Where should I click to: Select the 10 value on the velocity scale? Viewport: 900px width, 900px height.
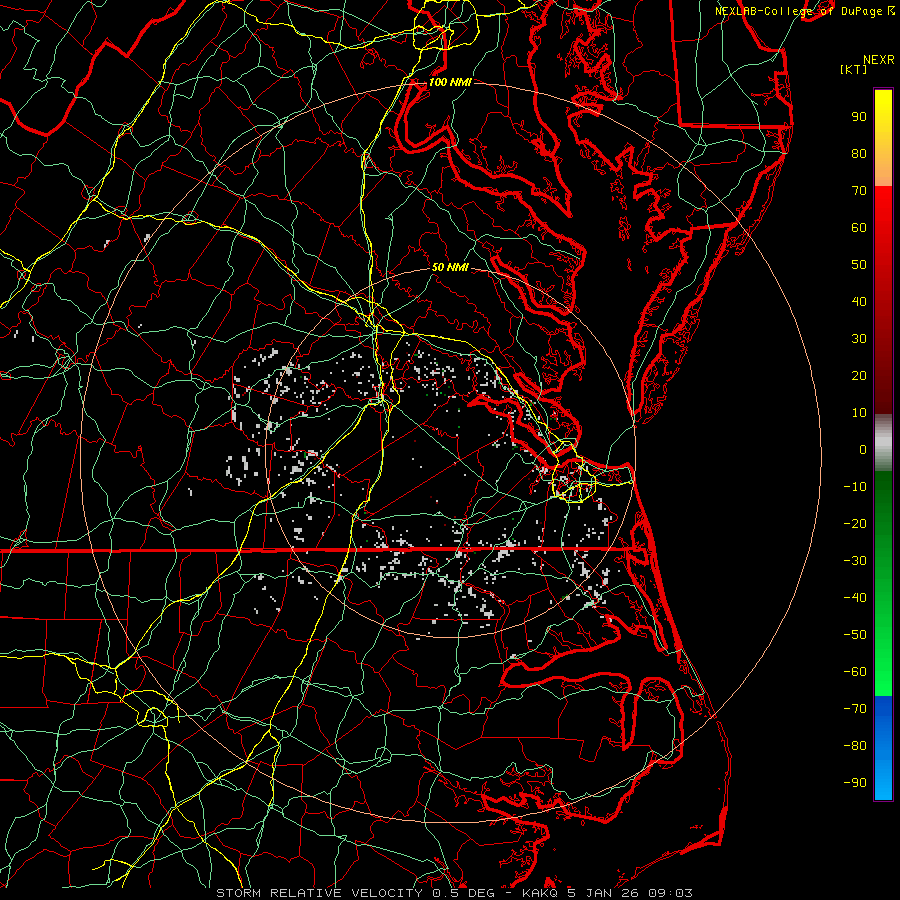859,413
